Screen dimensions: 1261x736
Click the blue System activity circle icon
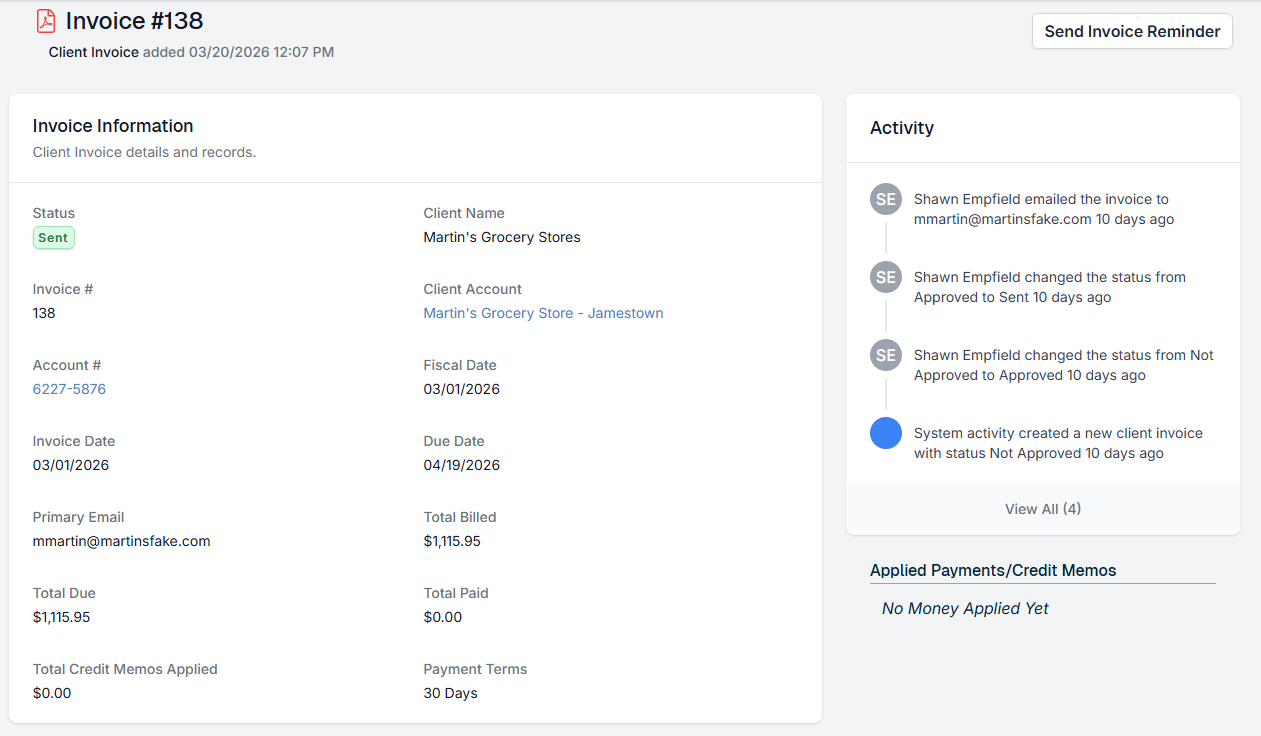coord(886,433)
